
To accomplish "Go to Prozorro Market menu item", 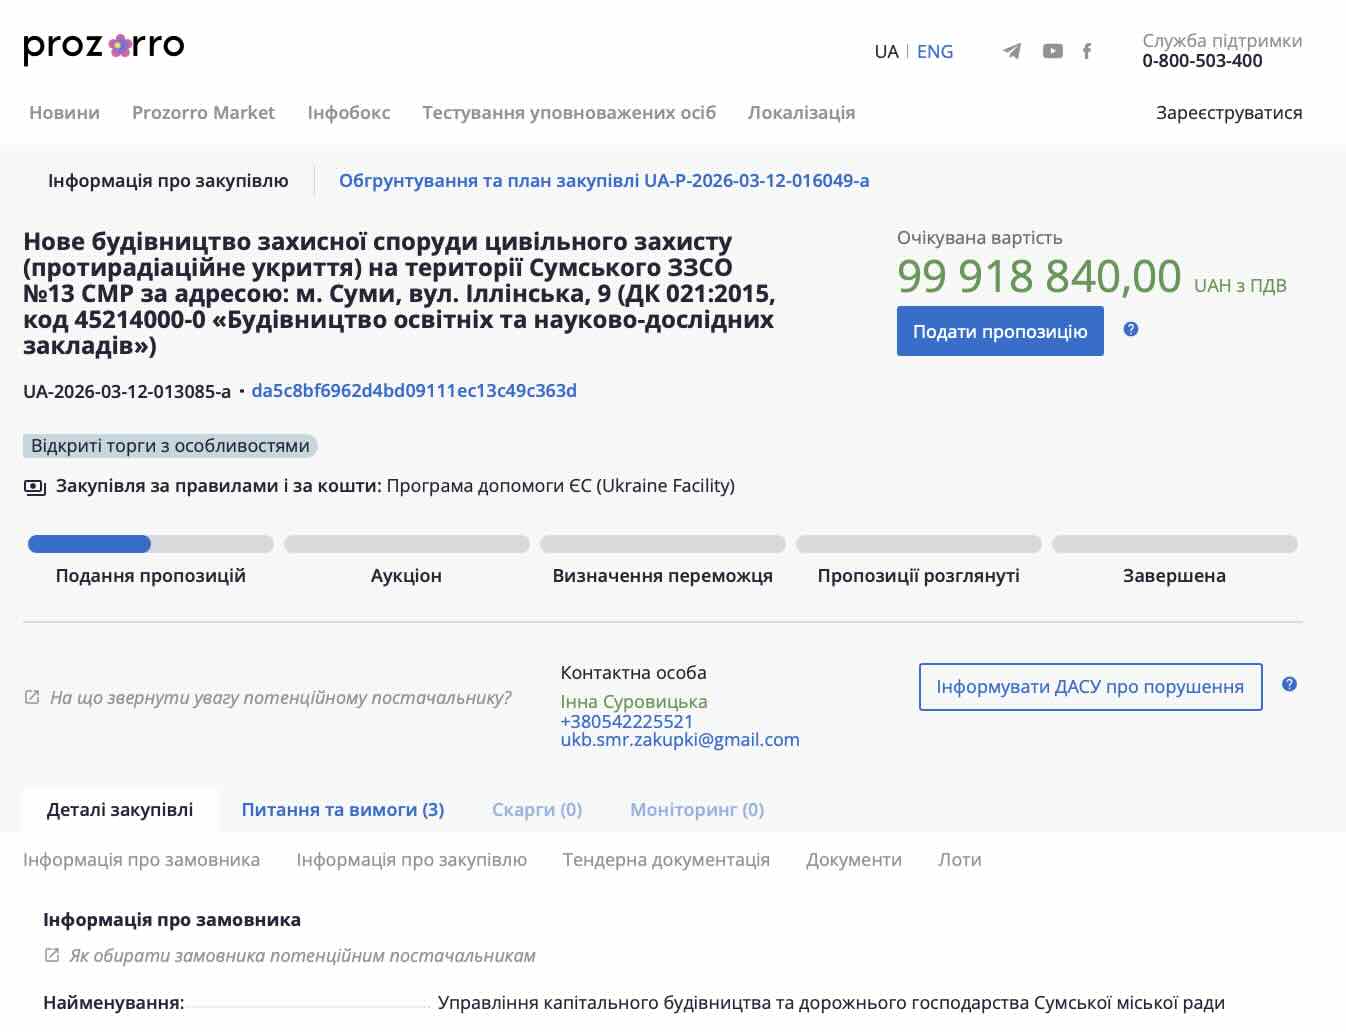I will pyautogui.click(x=203, y=113).
